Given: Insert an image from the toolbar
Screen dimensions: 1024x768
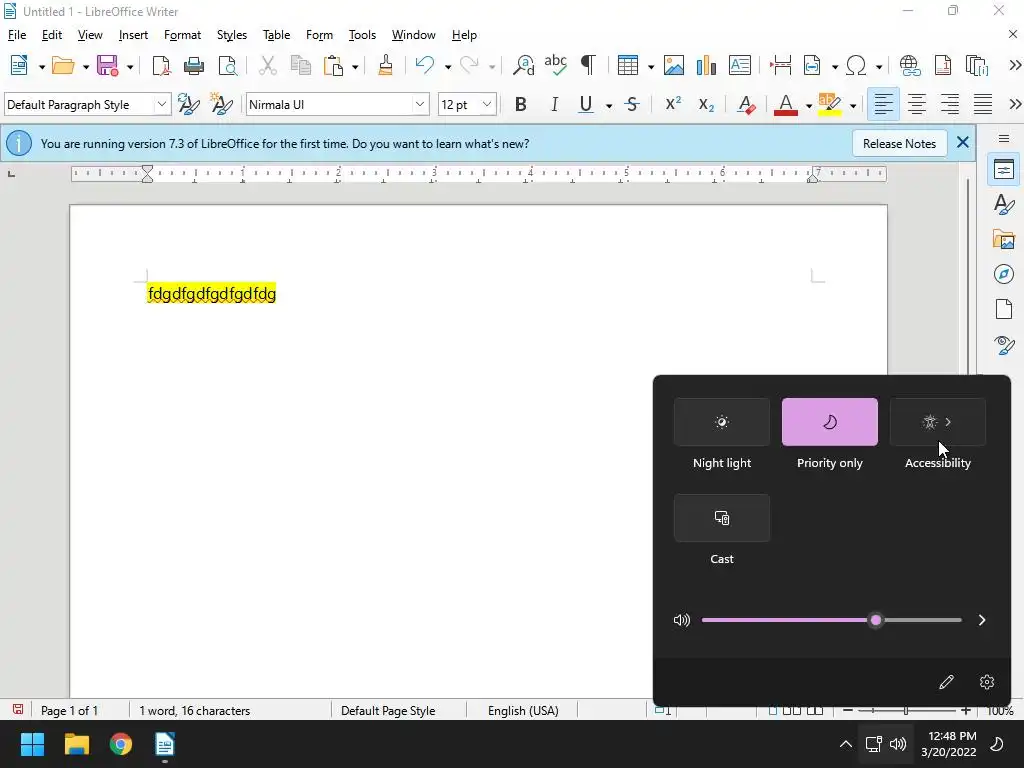Looking at the screenshot, I should (x=674, y=65).
